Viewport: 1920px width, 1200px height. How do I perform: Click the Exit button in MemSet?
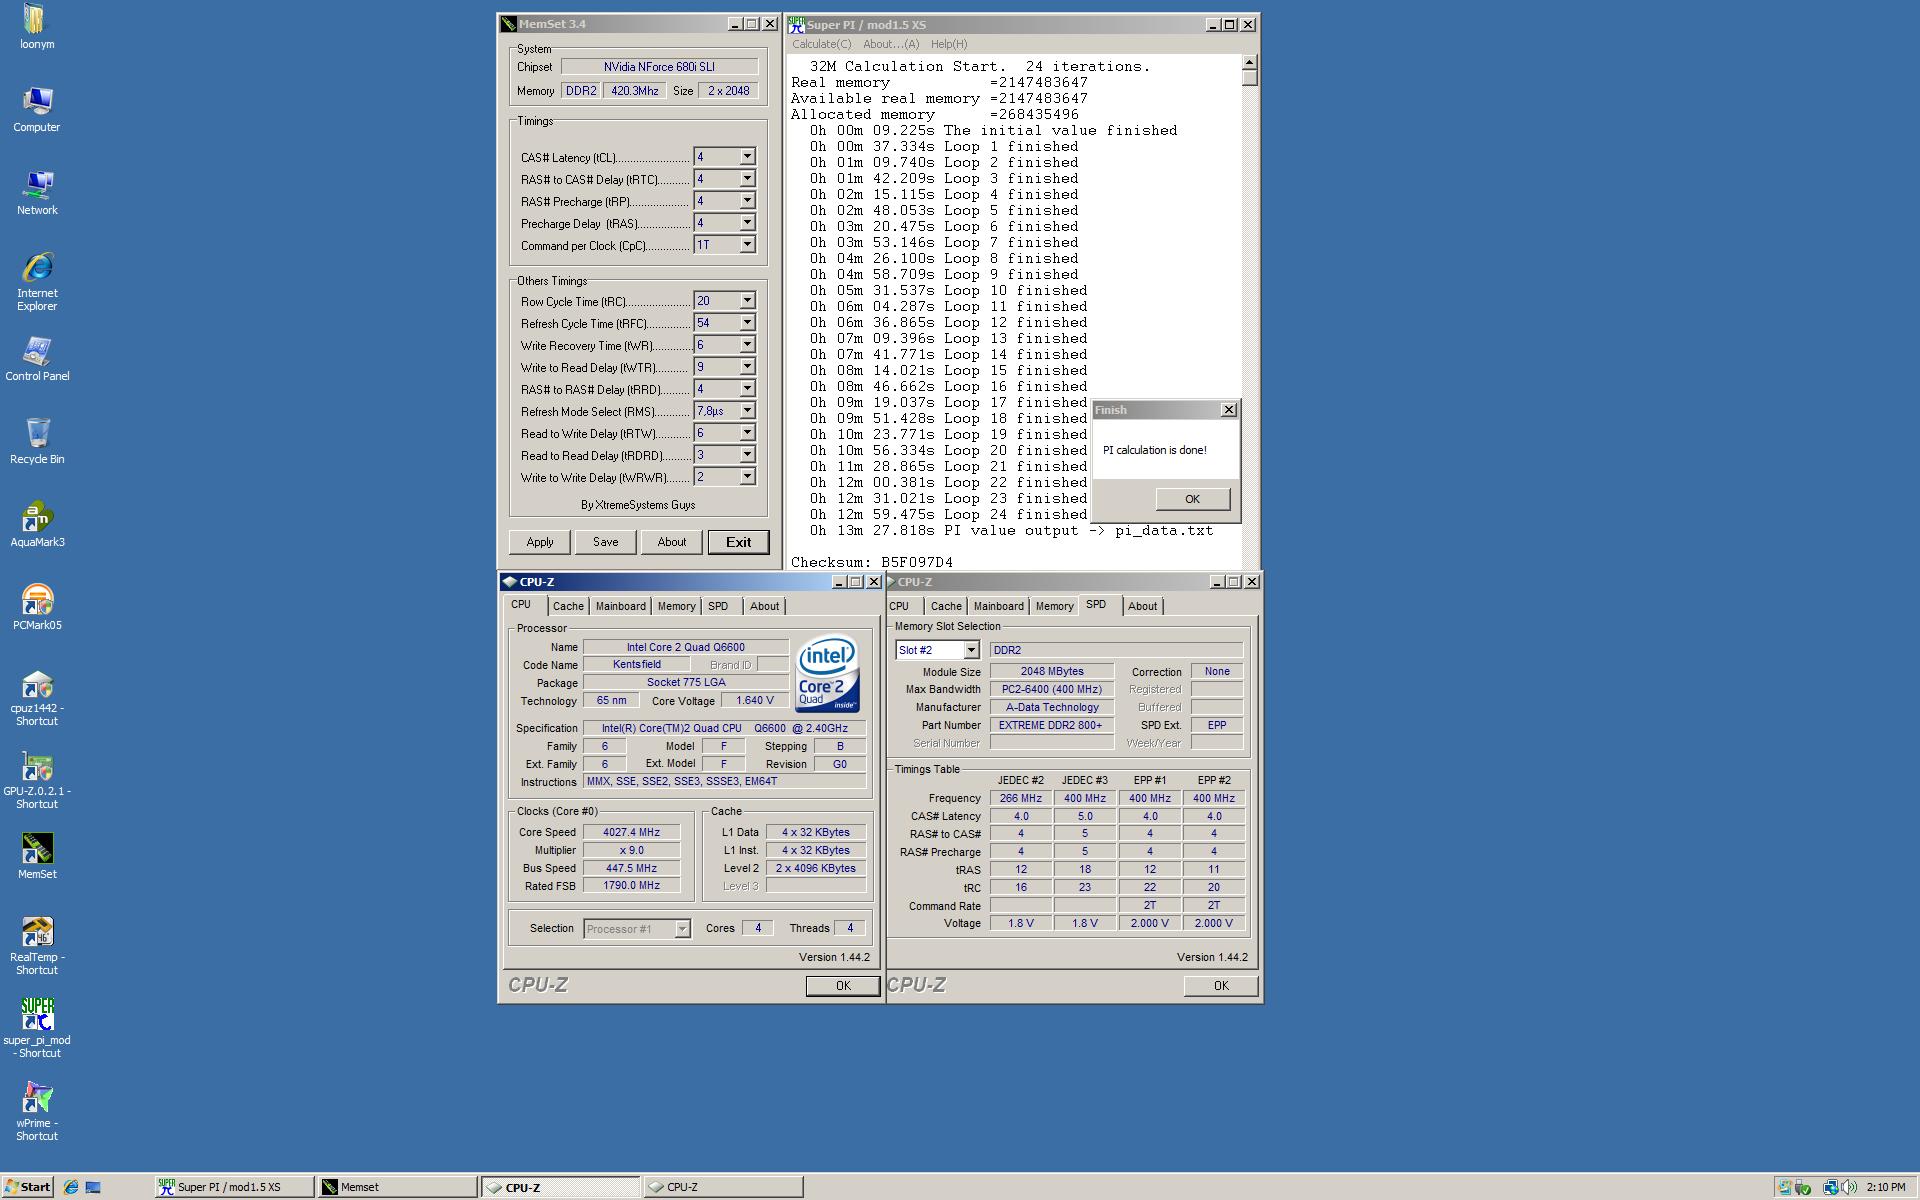[738, 542]
